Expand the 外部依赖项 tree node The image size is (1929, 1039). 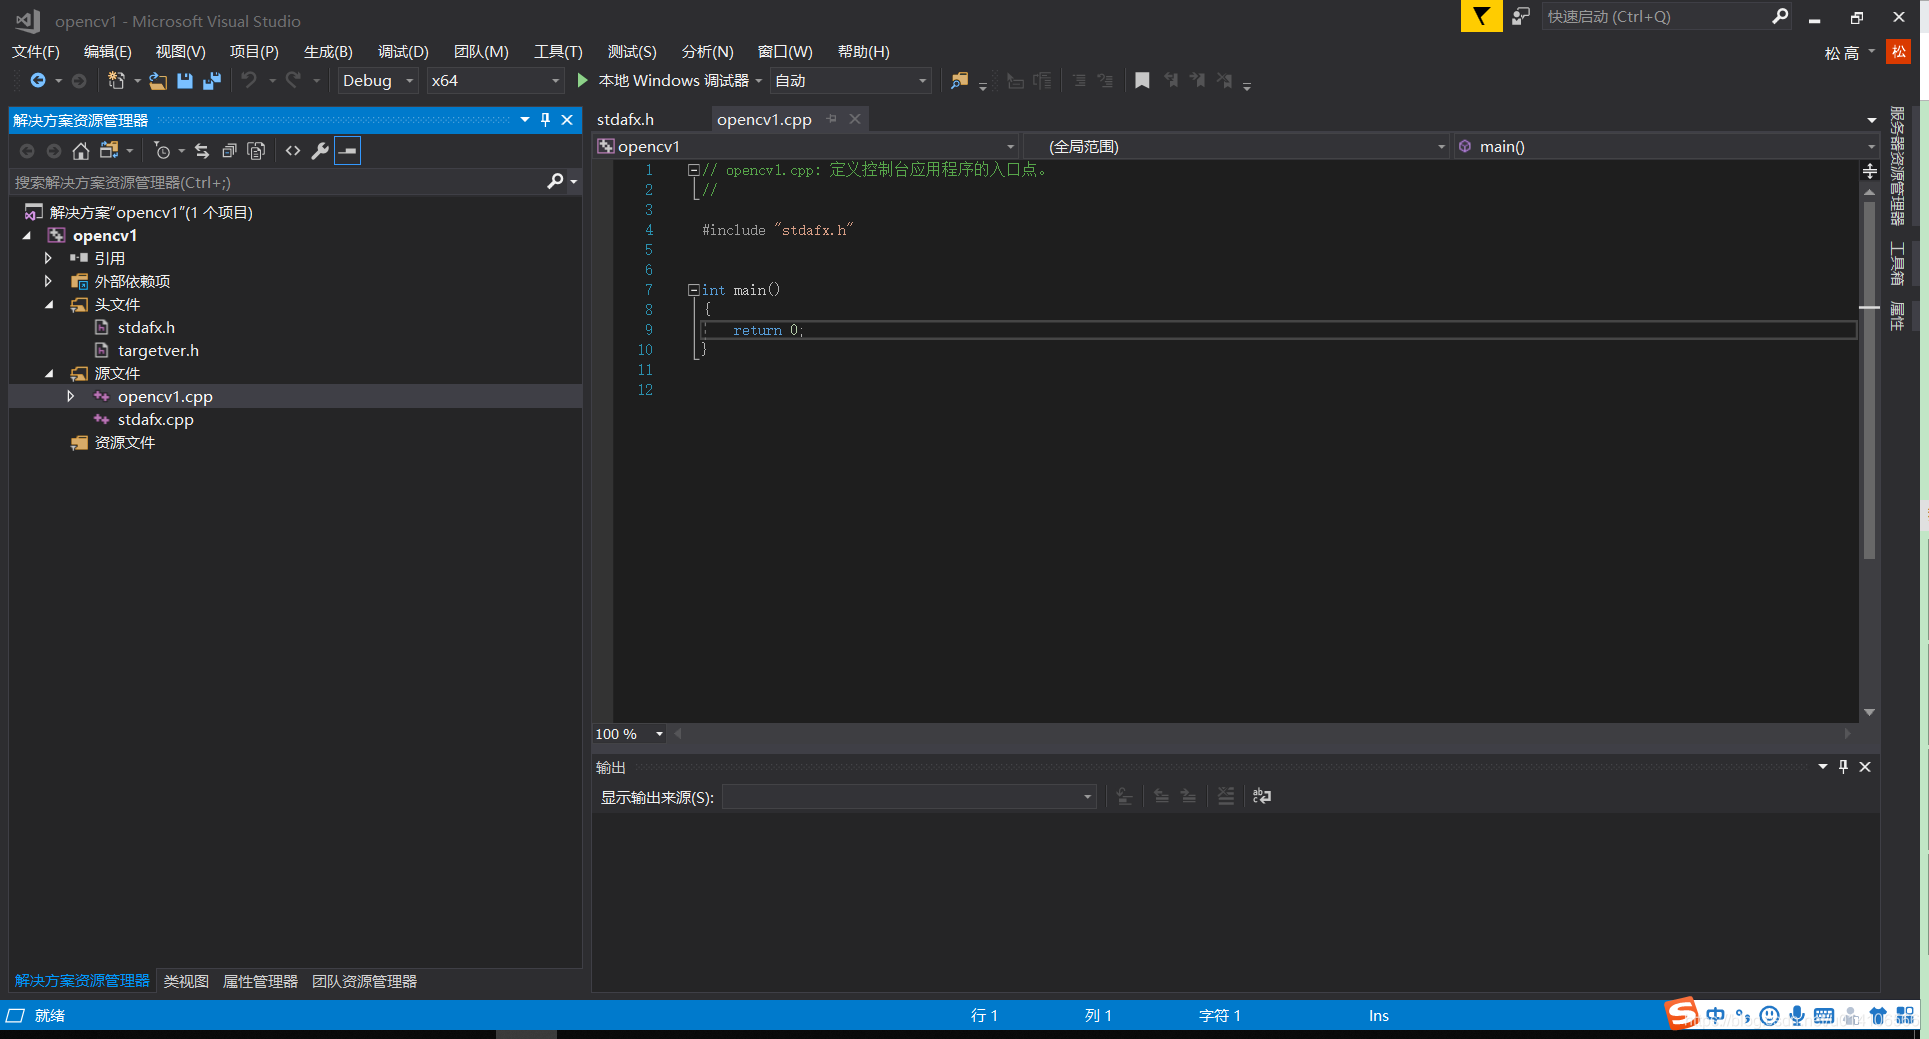coord(48,281)
